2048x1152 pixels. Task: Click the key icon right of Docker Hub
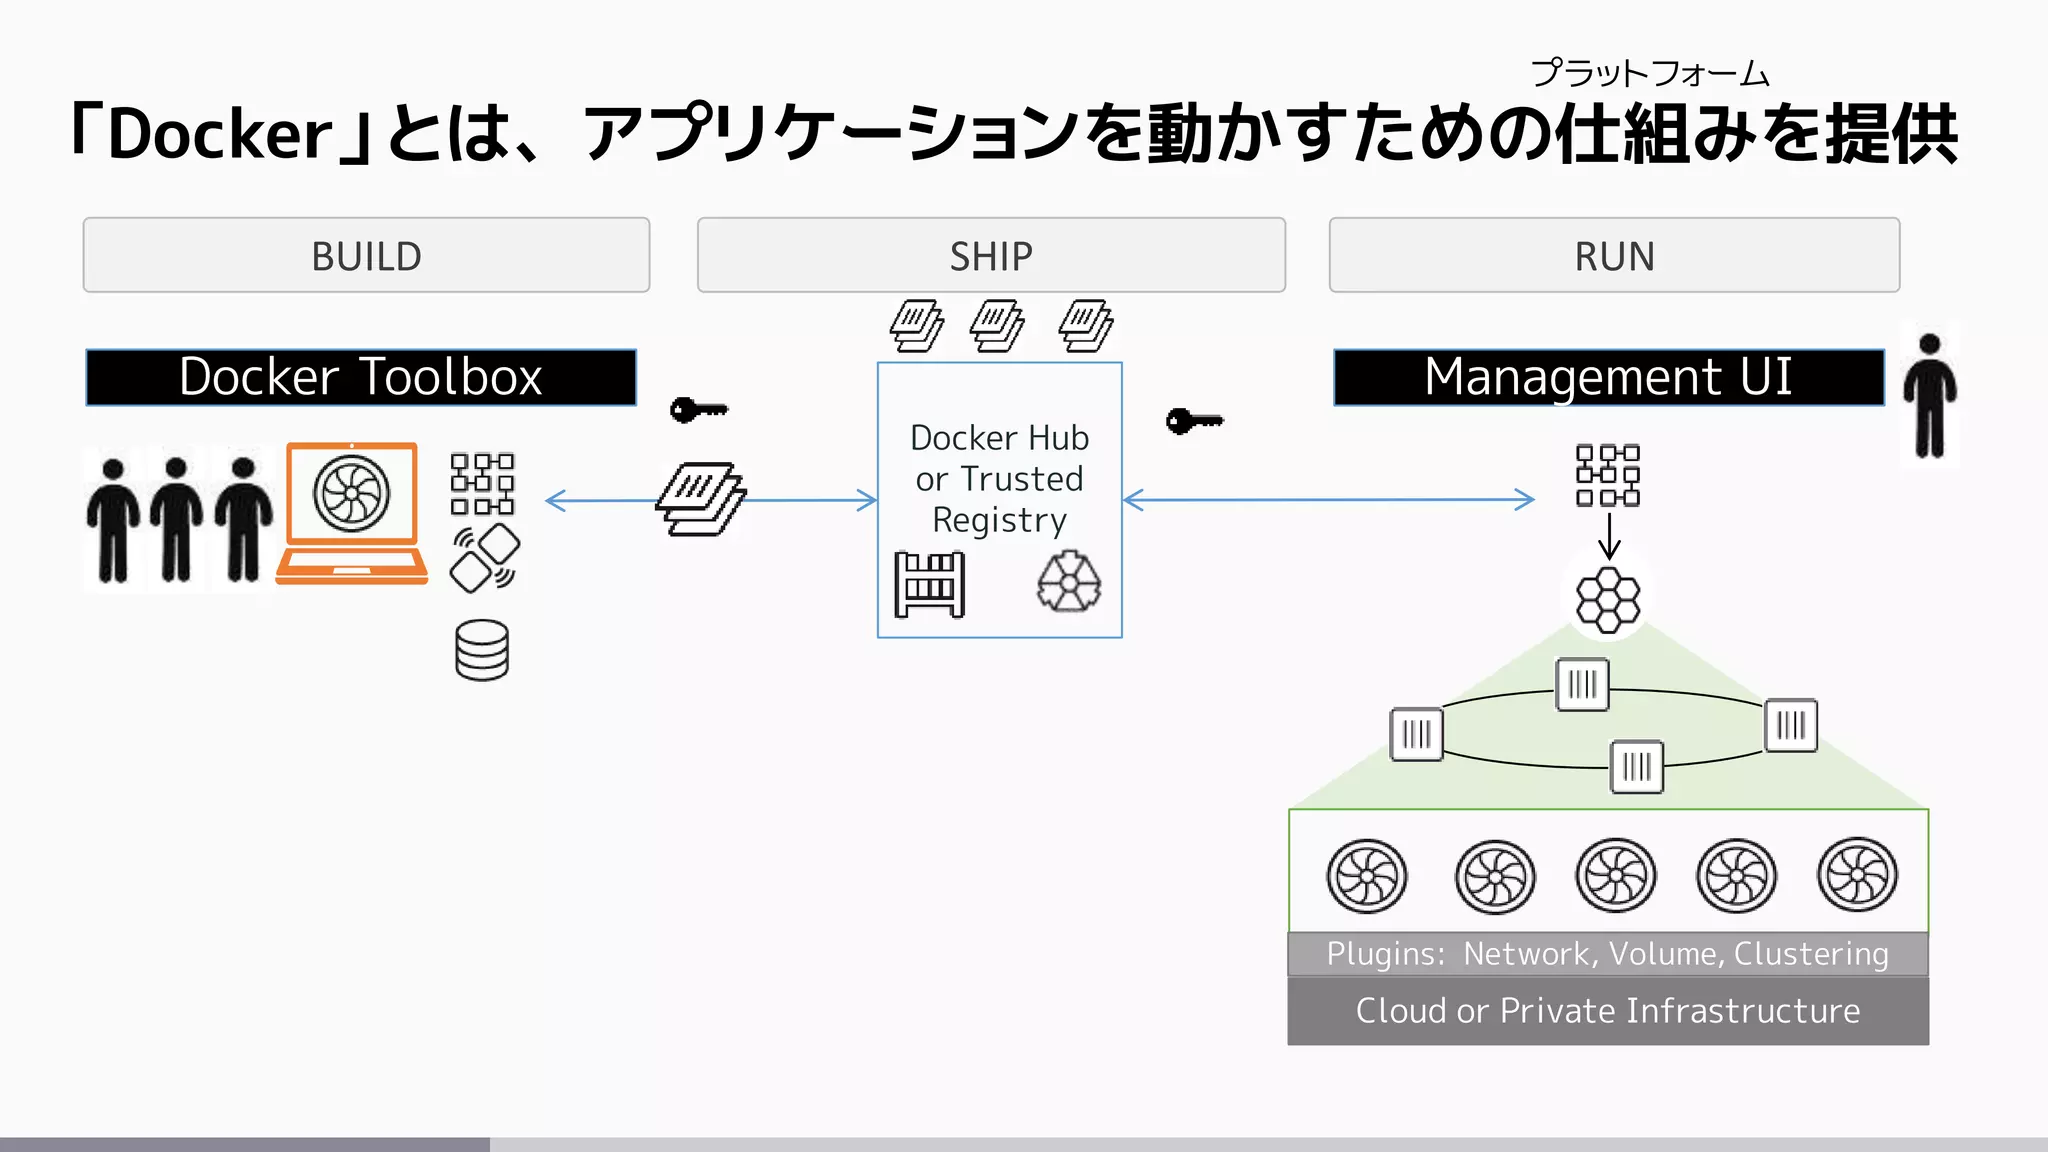click(x=1194, y=421)
